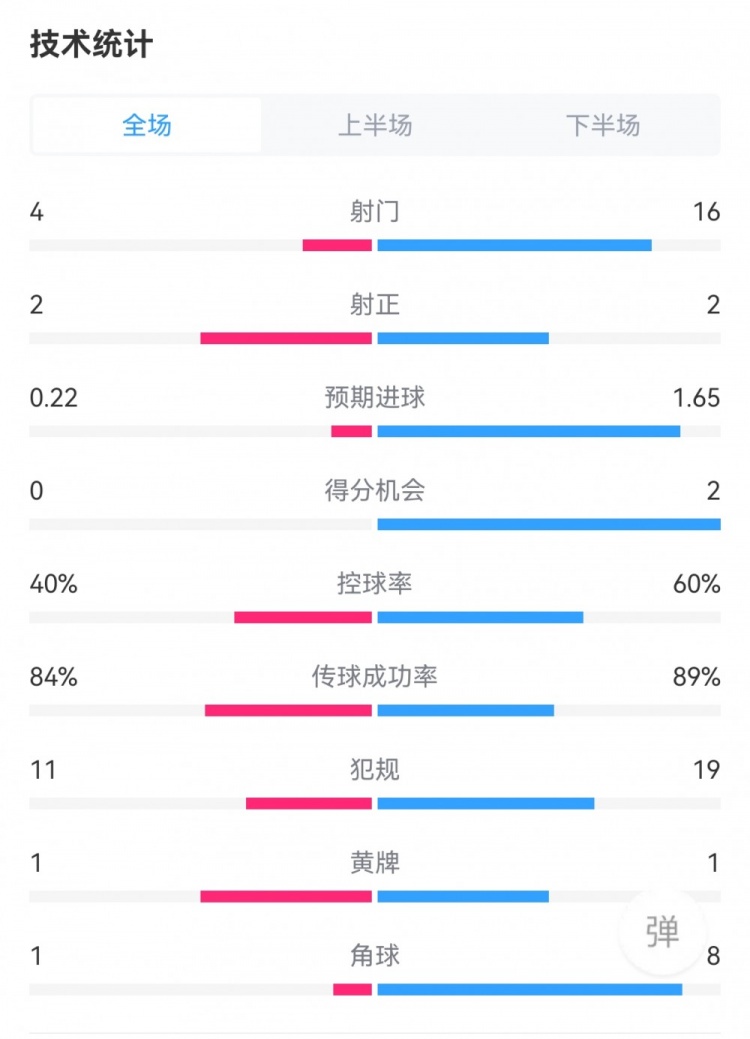Click the 84% pass accuracy value
Image resolution: width=750 pixels, height=1039 pixels.
pos(54,677)
